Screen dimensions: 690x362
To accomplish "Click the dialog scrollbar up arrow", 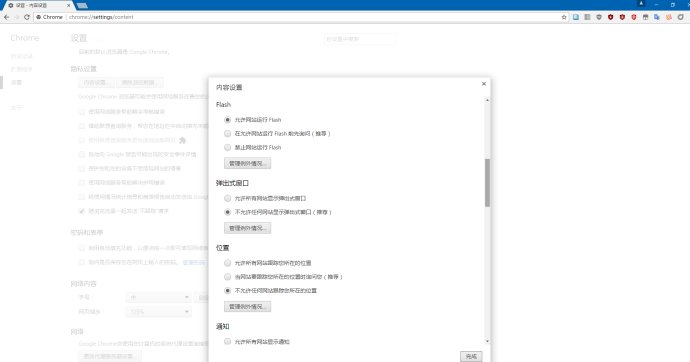I will (487, 101).
